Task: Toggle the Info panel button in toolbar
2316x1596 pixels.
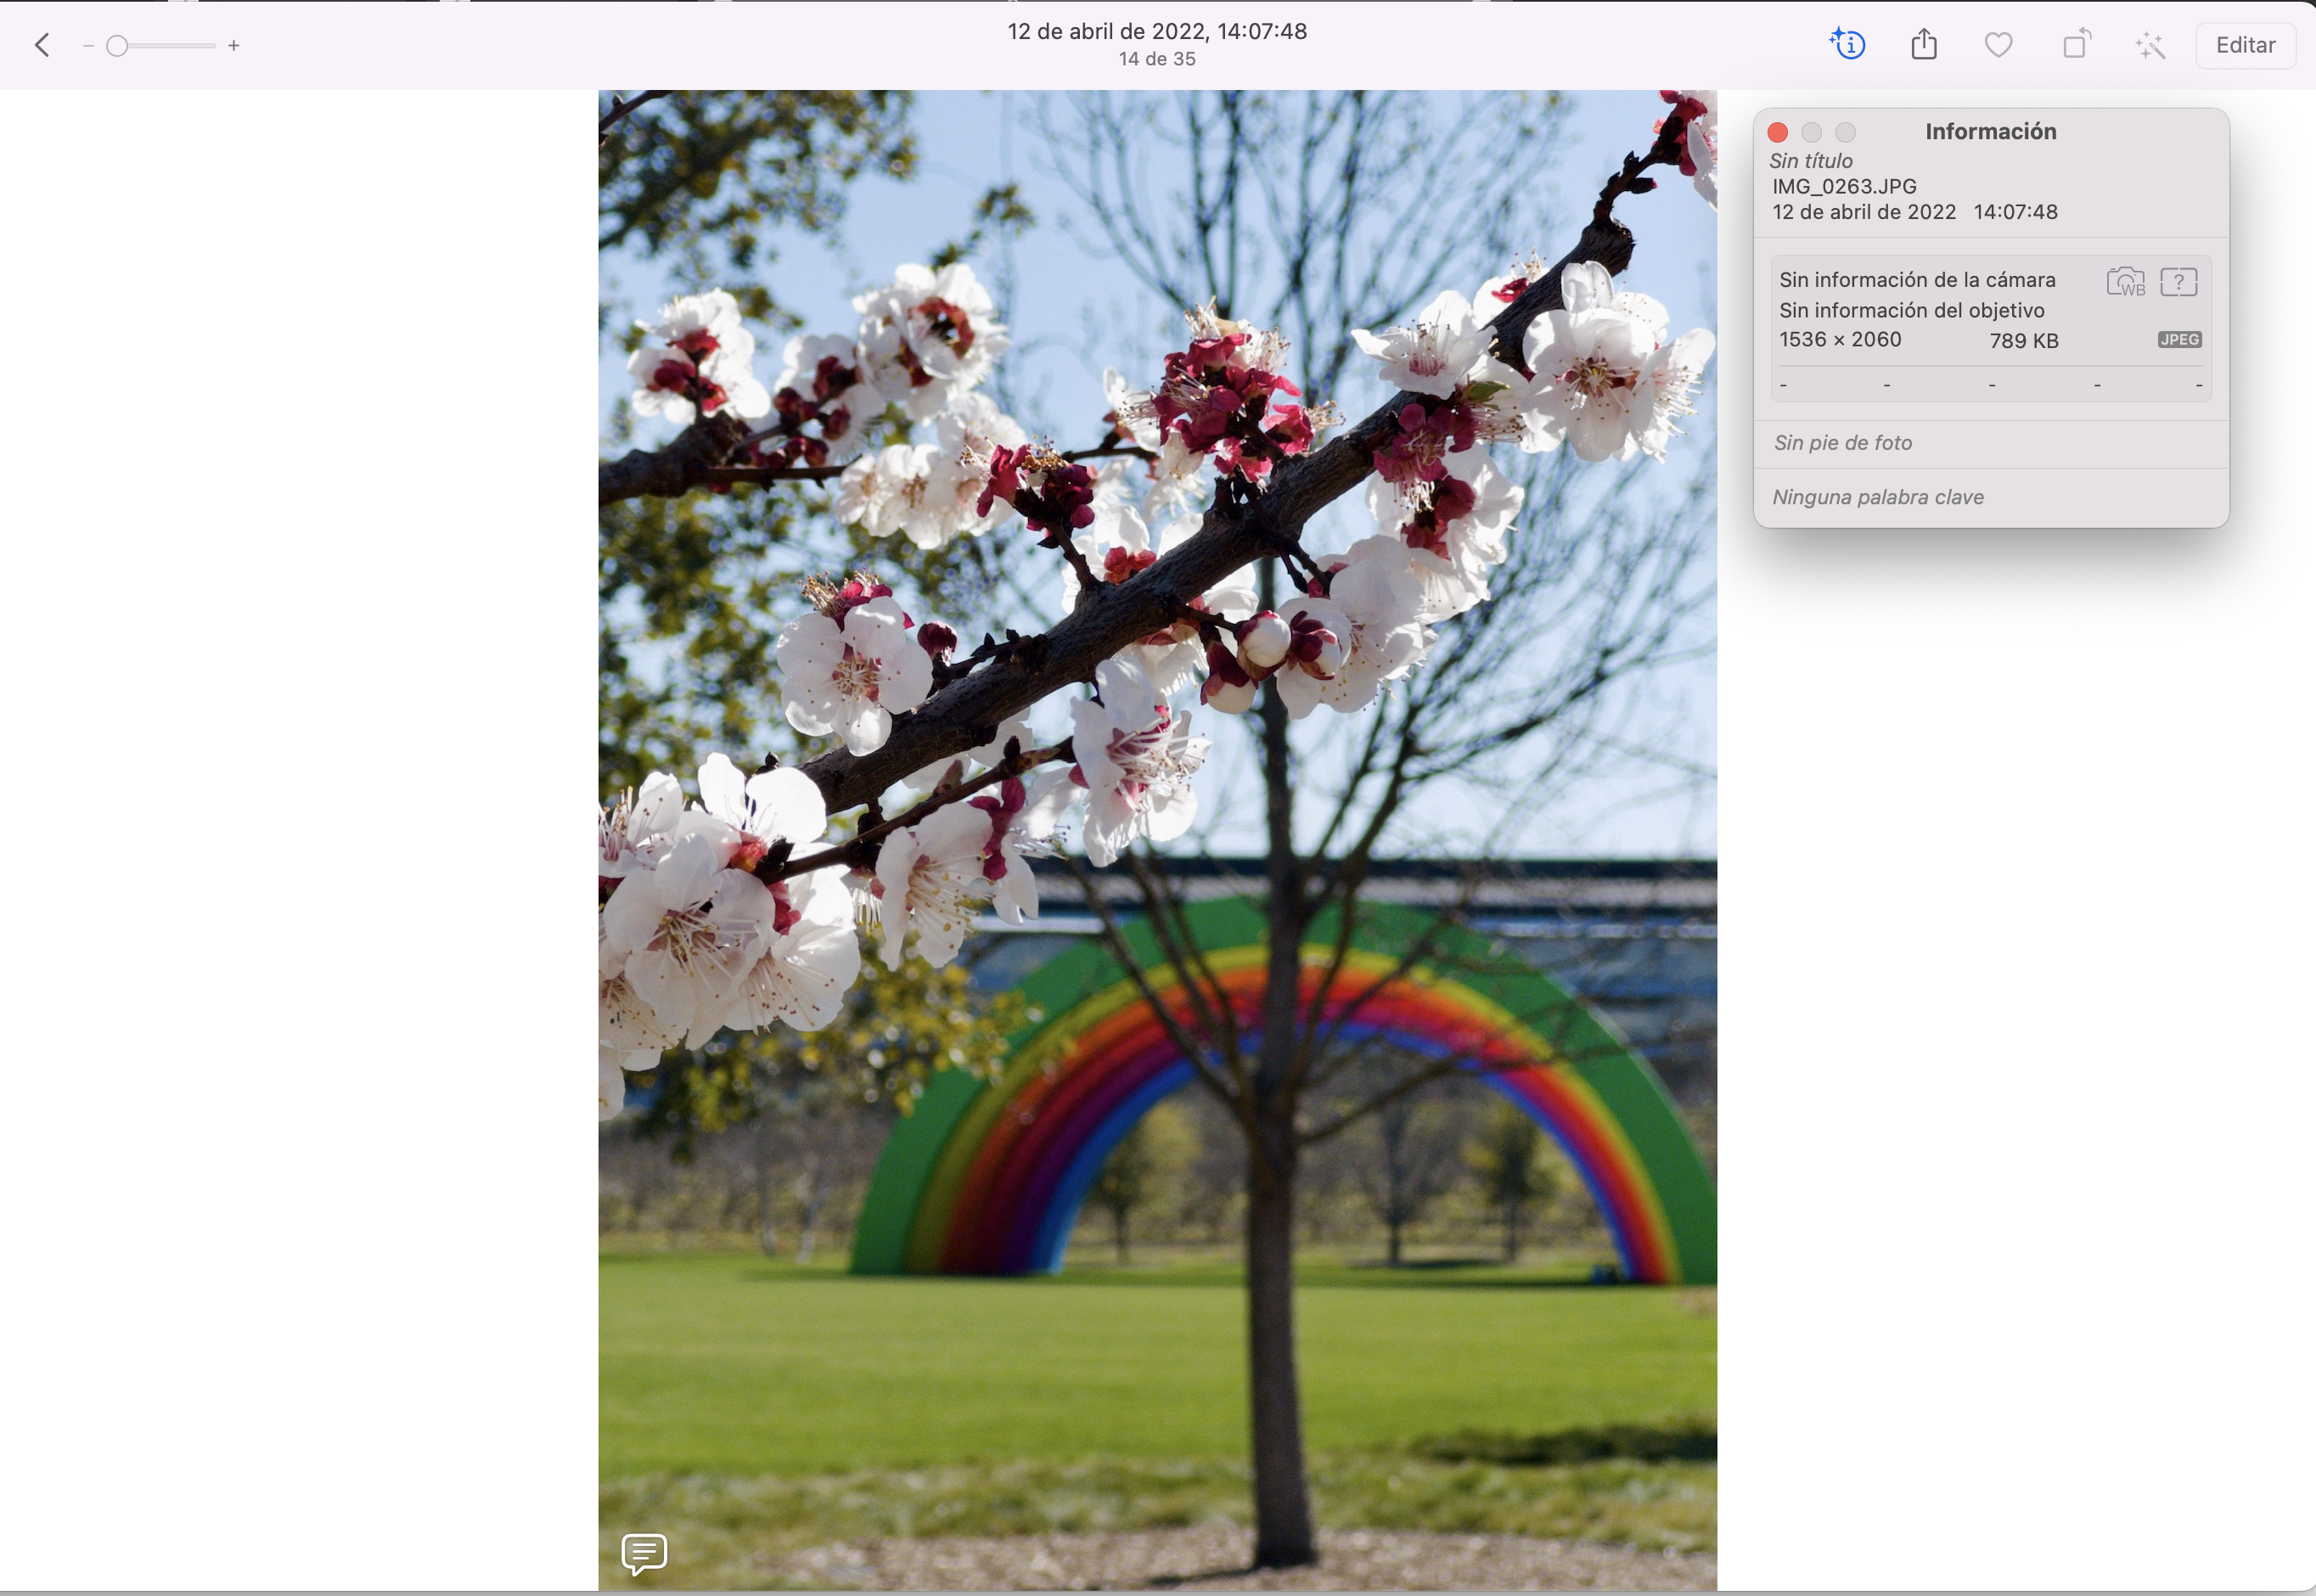Action: click(x=1847, y=45)
